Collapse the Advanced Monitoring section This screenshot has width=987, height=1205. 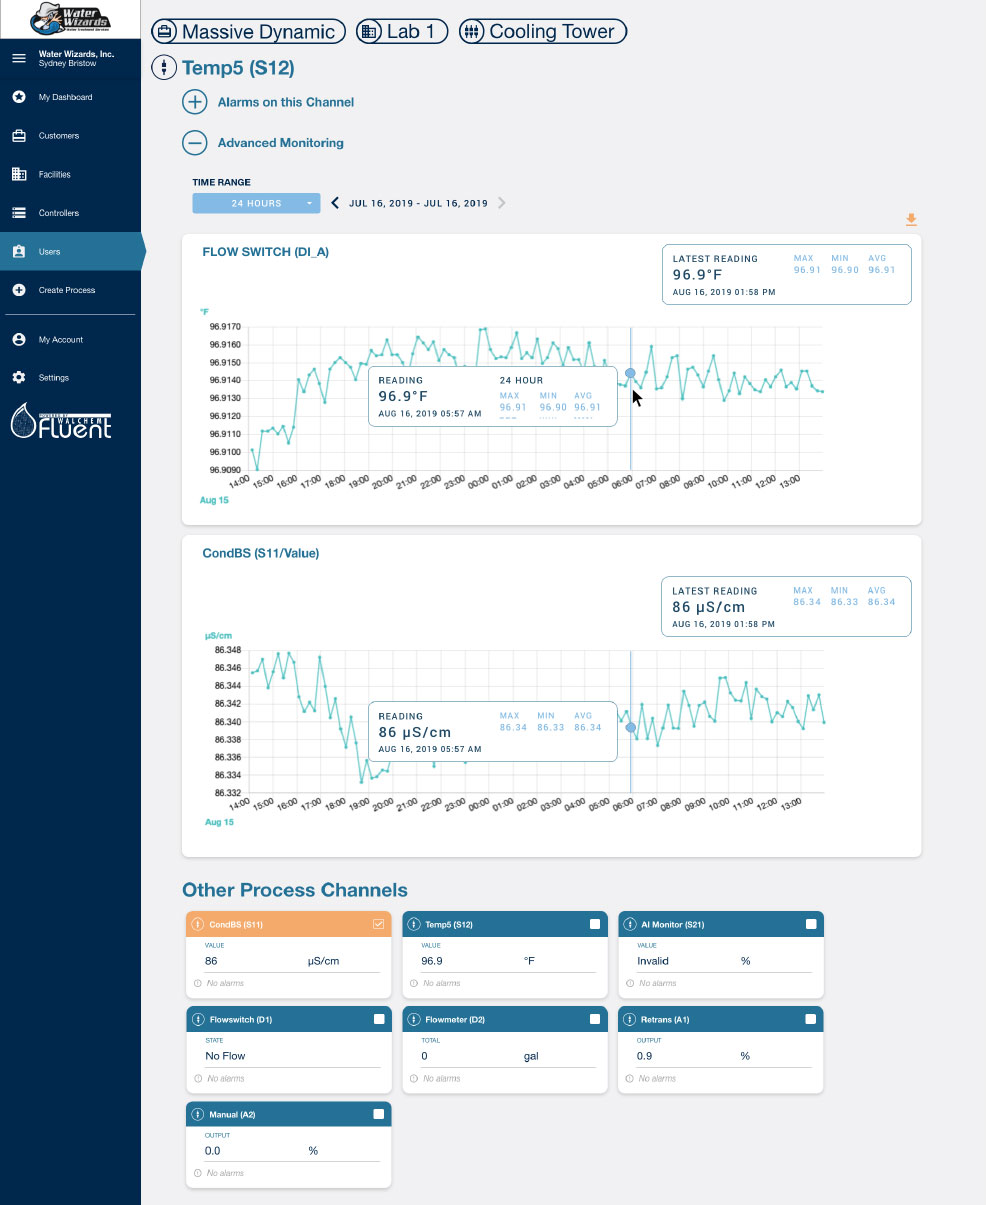click(195, 143)
